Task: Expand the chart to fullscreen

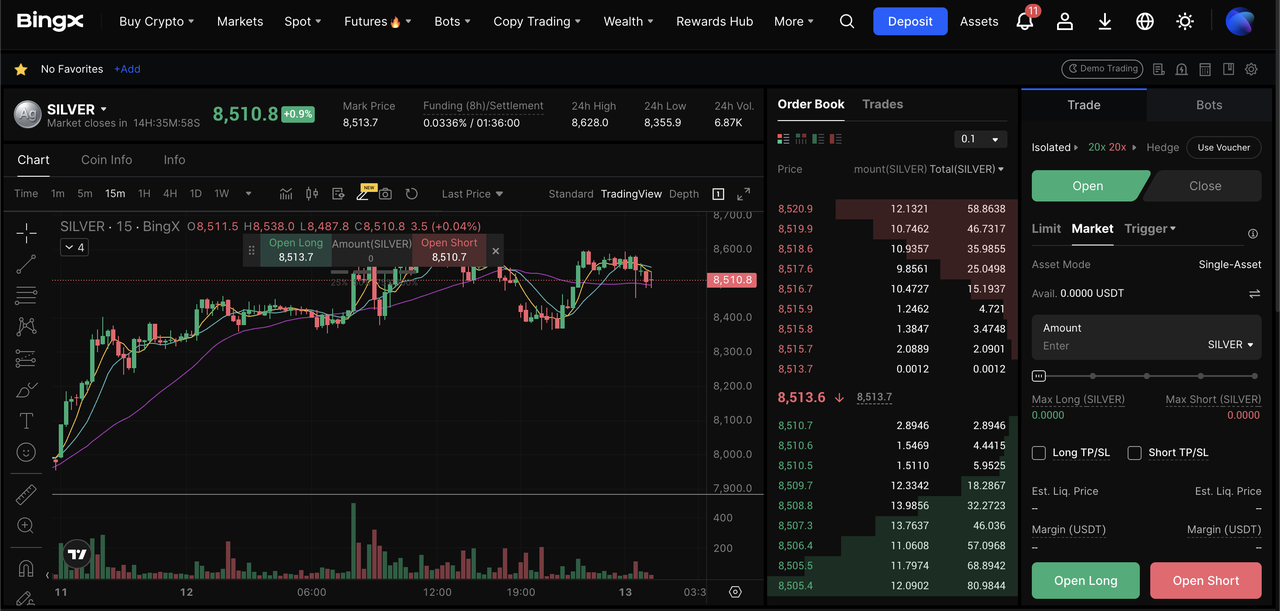Action: tap(743, 194)
